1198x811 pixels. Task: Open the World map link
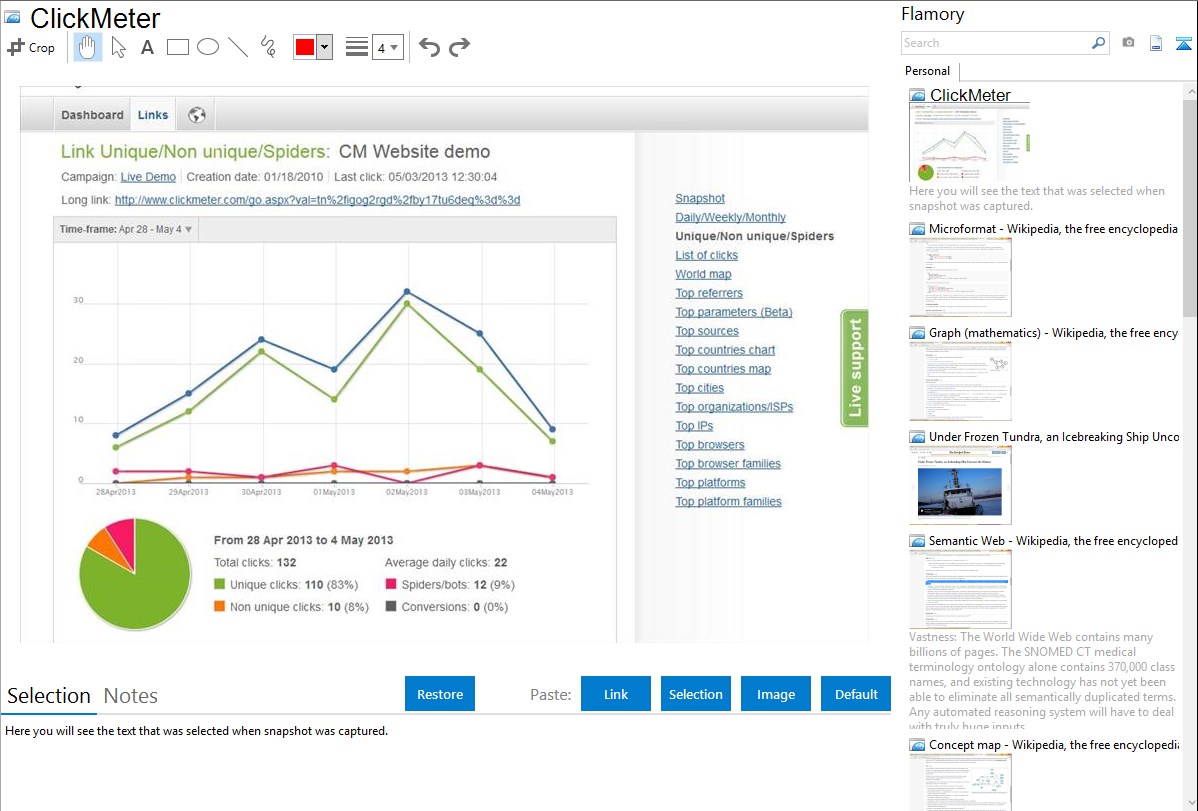pyautogui.click(x=703, y=274)
